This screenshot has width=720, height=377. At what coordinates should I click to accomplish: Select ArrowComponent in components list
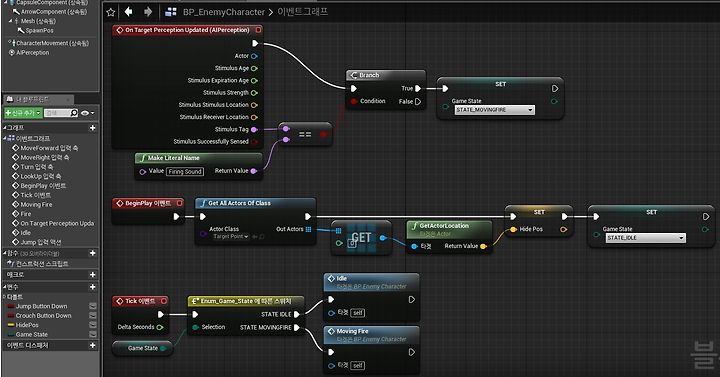click(53, 11)
